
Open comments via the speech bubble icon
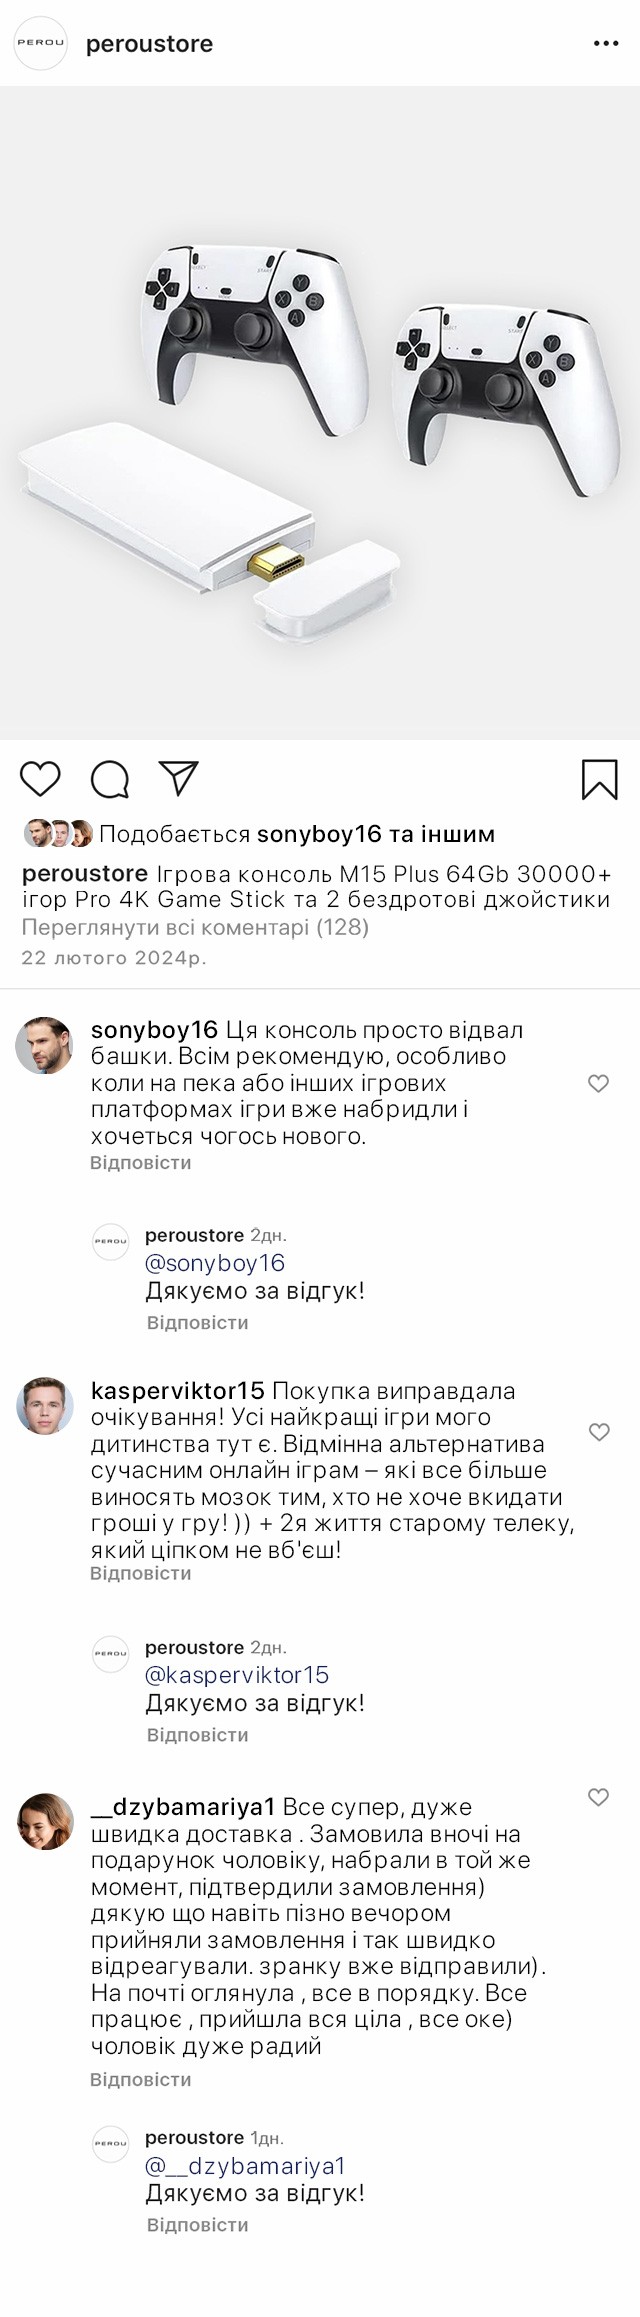point(110,780)
